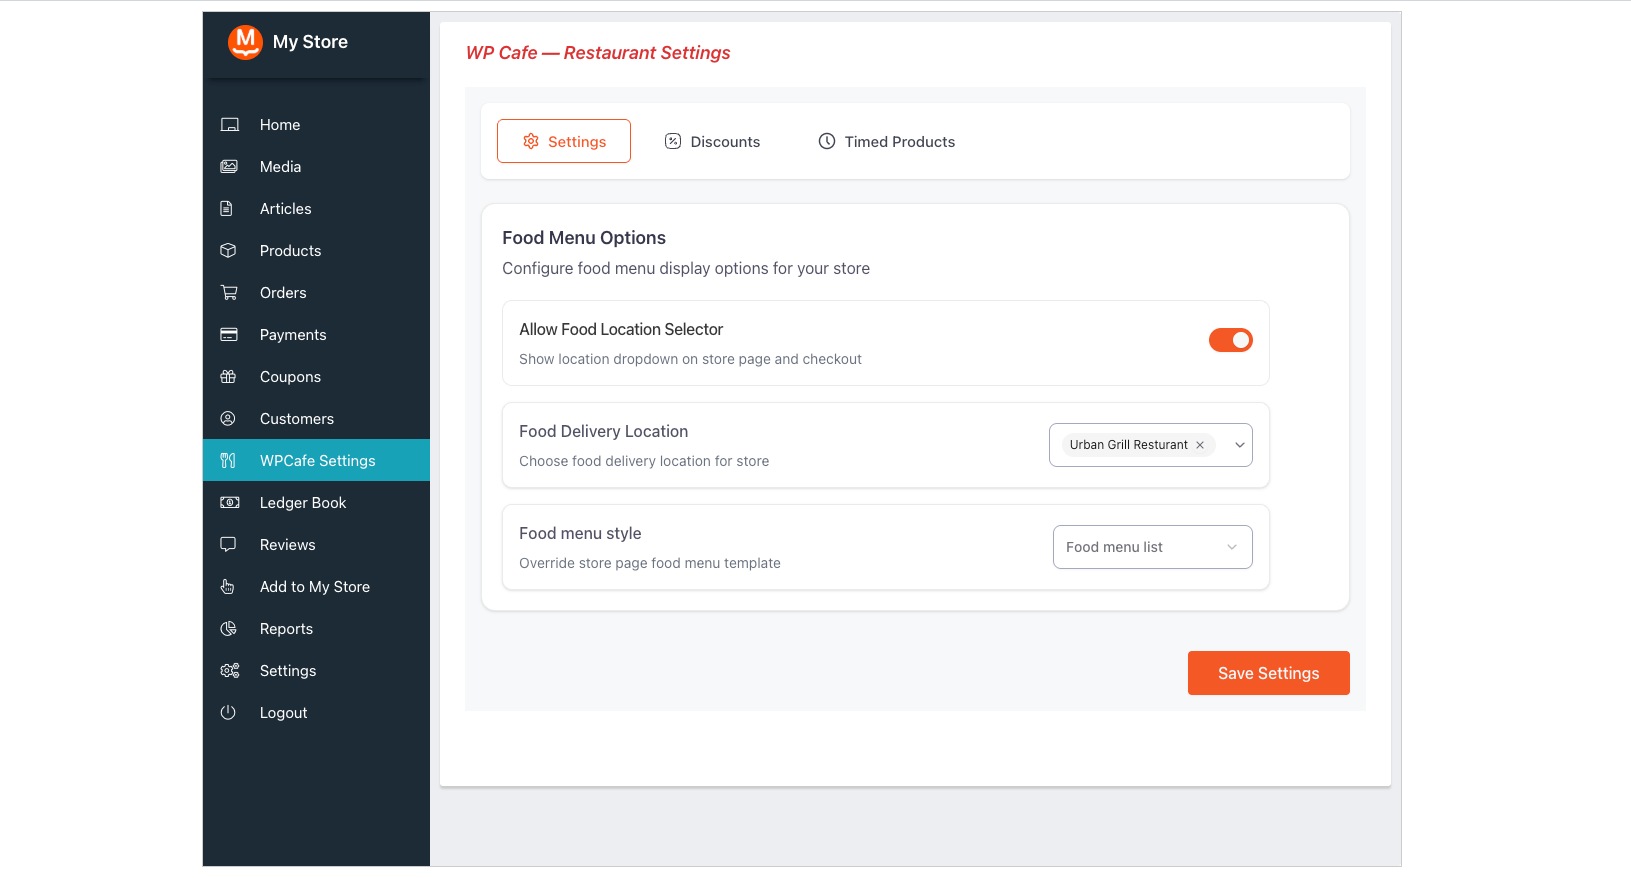
Task: Click the Articles document icon
Action: [227, 209]
